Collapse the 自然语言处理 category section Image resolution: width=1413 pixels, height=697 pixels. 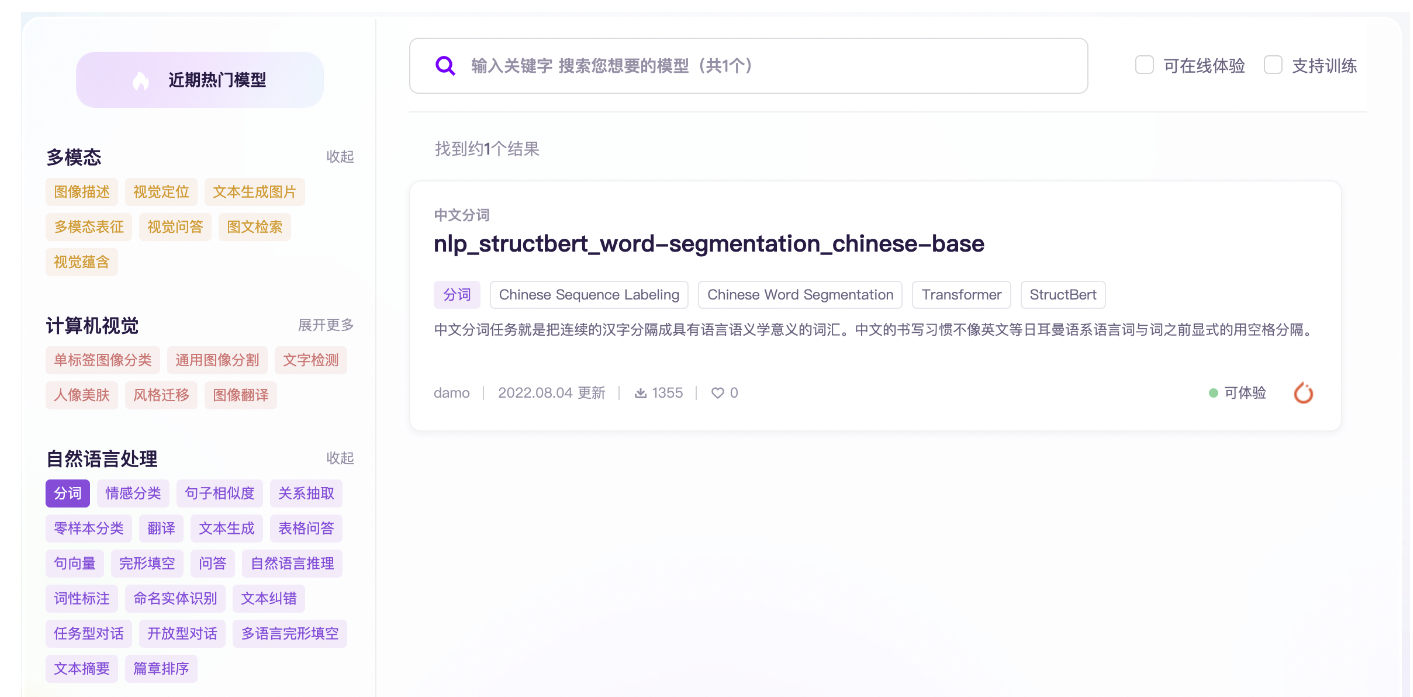click(x=340, y=458)
